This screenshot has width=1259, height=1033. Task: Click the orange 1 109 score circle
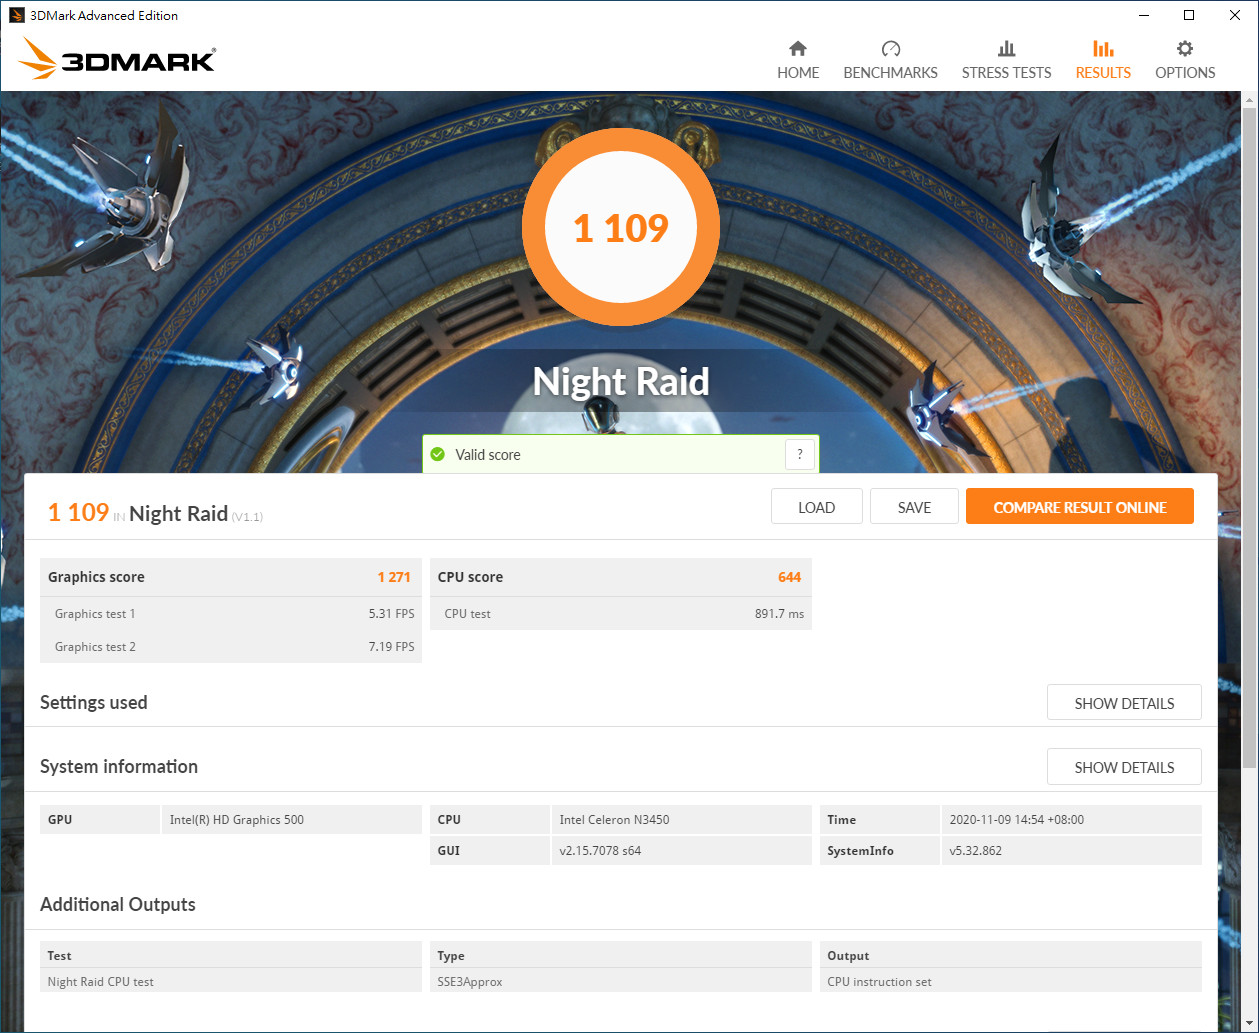click(x=621, y=228)
